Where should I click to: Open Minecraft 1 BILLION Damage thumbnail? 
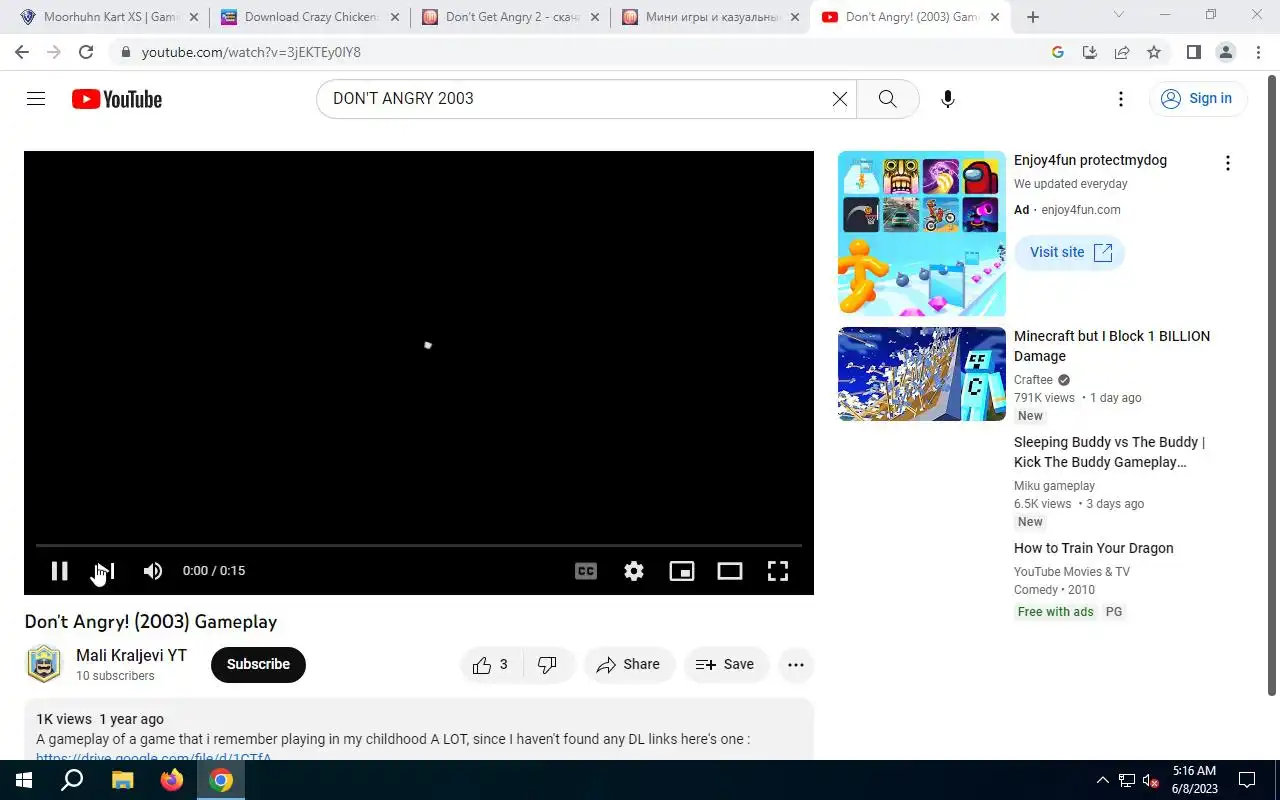pyautogui.click(x=922, y=374)
